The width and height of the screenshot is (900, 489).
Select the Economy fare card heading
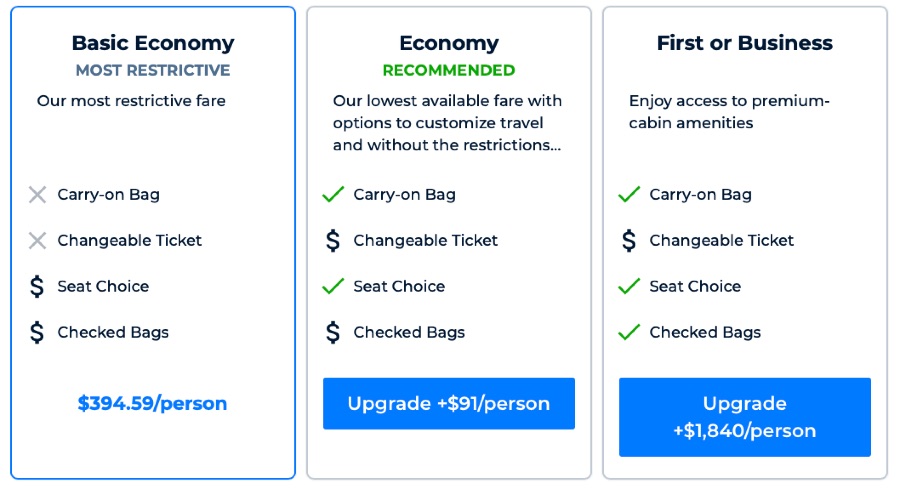coord(449,43)
